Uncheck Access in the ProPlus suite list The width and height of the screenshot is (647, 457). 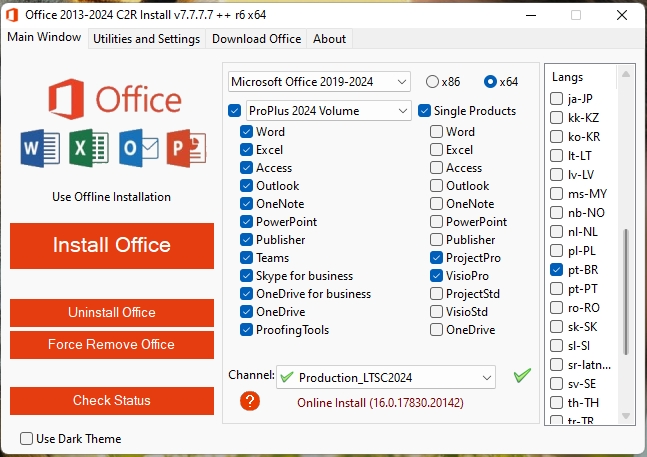point(246,167)
